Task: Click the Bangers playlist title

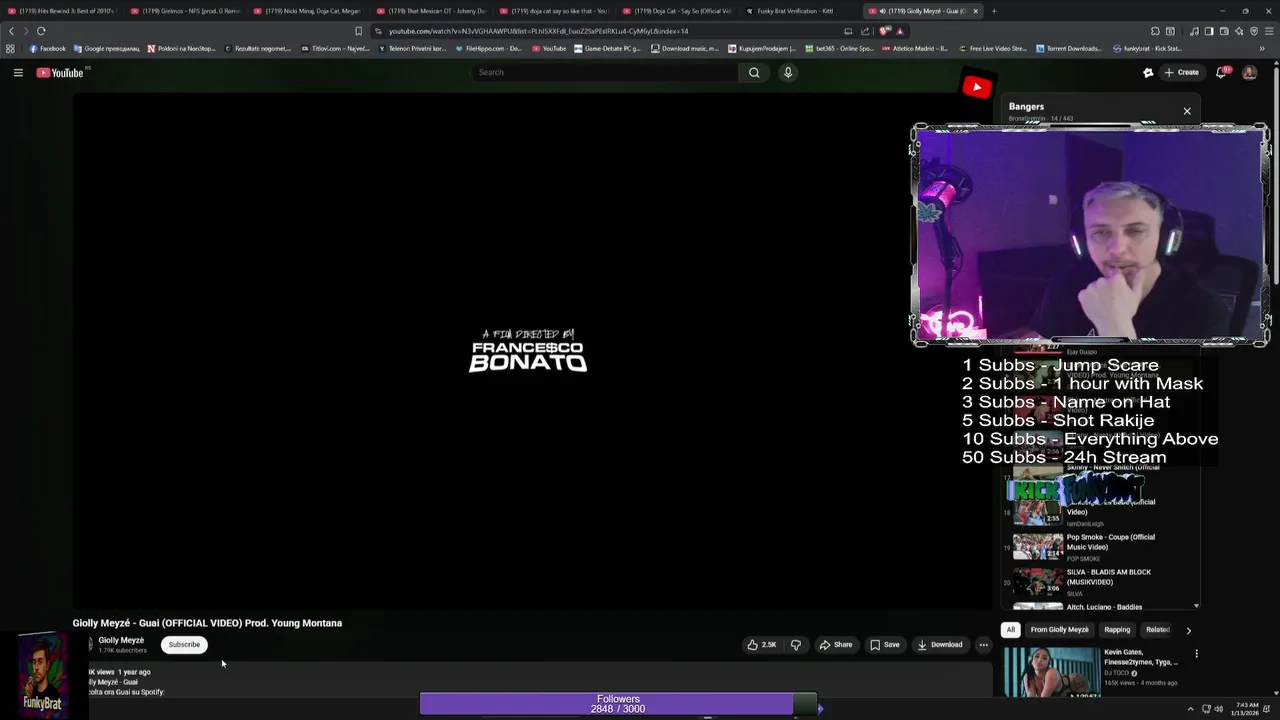Action: tap(1026, 106)
